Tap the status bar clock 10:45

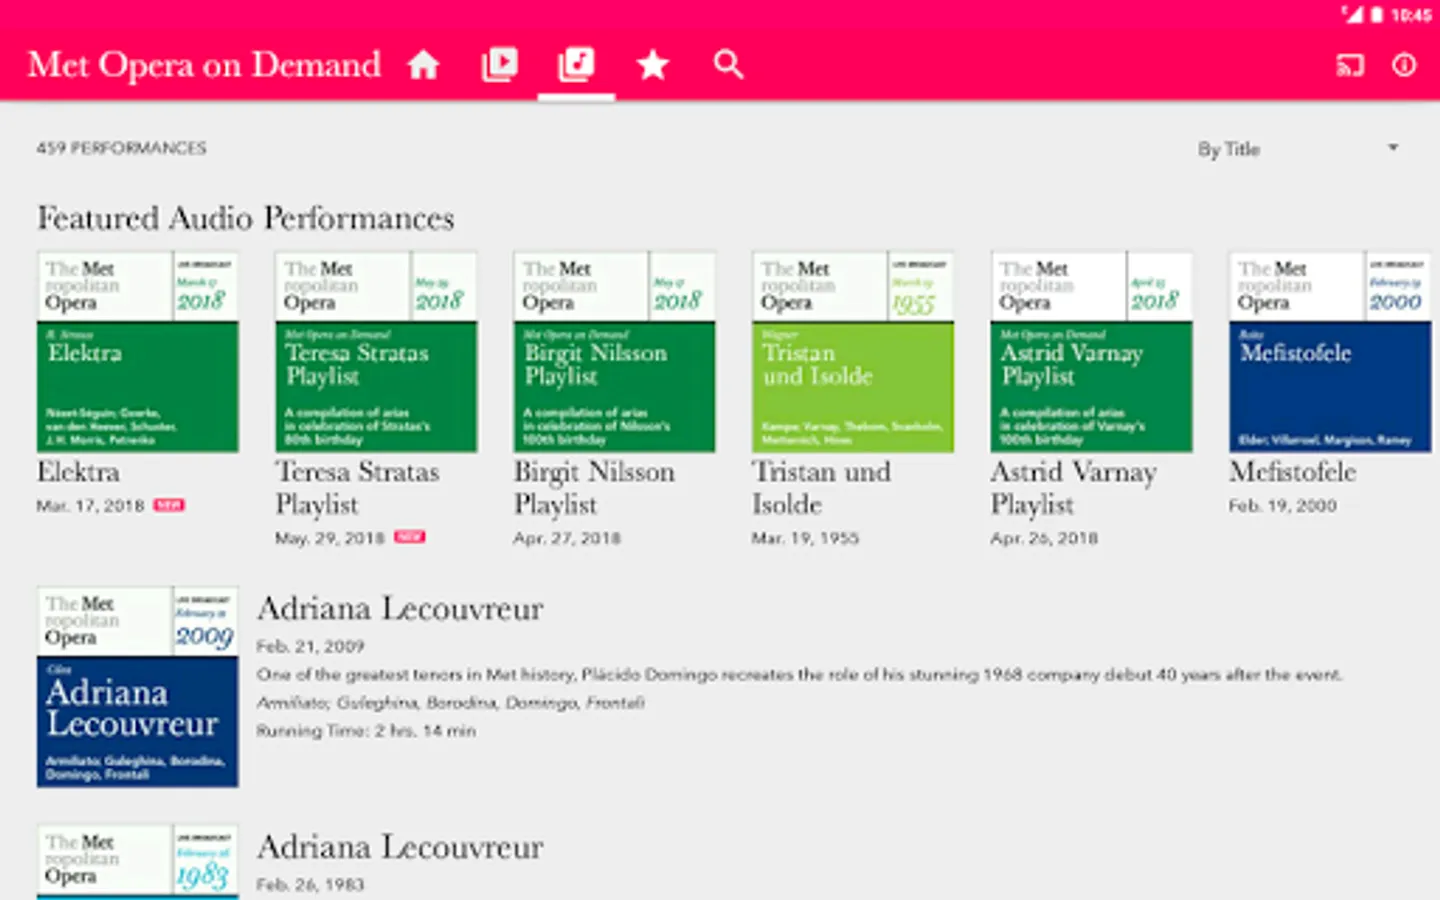1410,15
